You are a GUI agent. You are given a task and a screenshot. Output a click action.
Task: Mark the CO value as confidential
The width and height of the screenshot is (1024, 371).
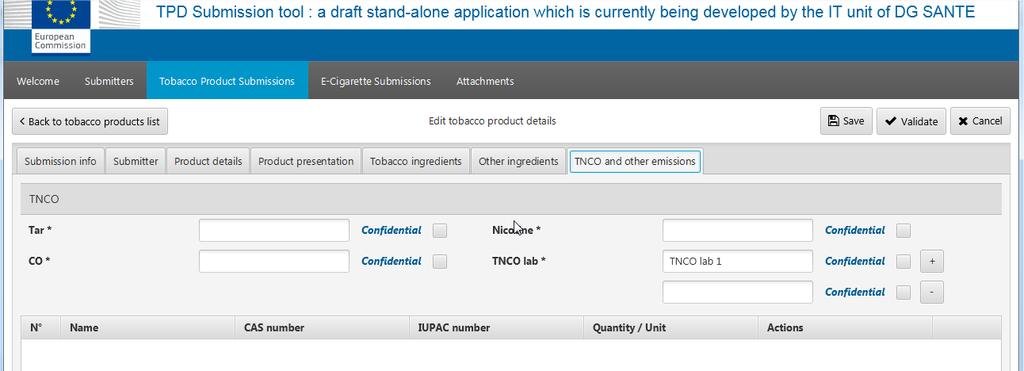440,261
